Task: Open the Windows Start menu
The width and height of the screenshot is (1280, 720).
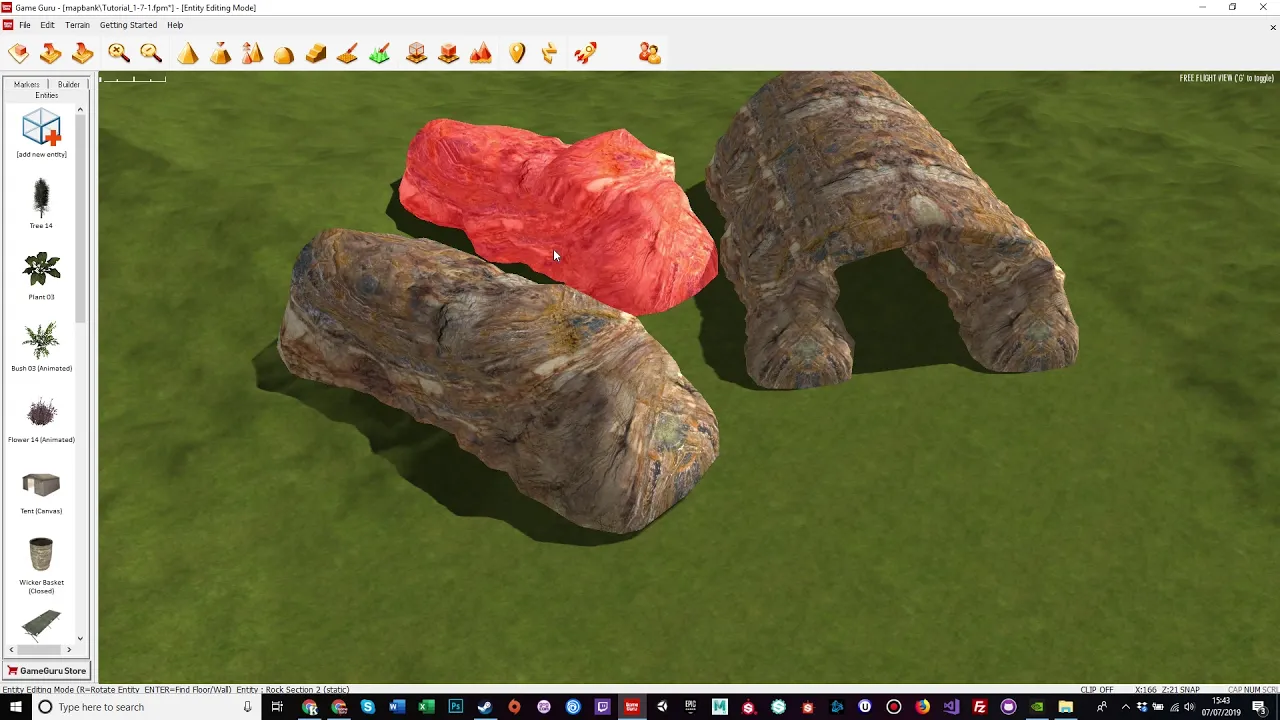Action: point(15,707)
